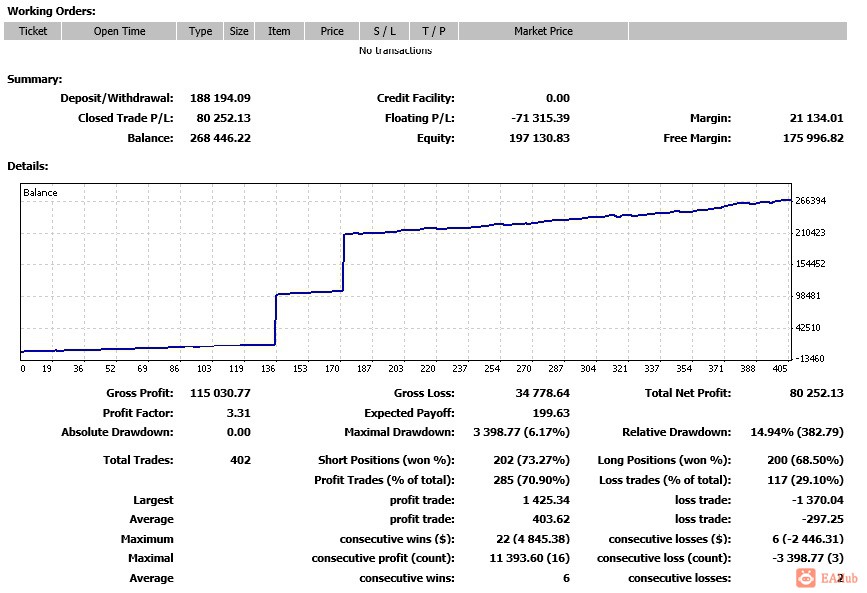Click the Balance chart graph

click(406, 272)
